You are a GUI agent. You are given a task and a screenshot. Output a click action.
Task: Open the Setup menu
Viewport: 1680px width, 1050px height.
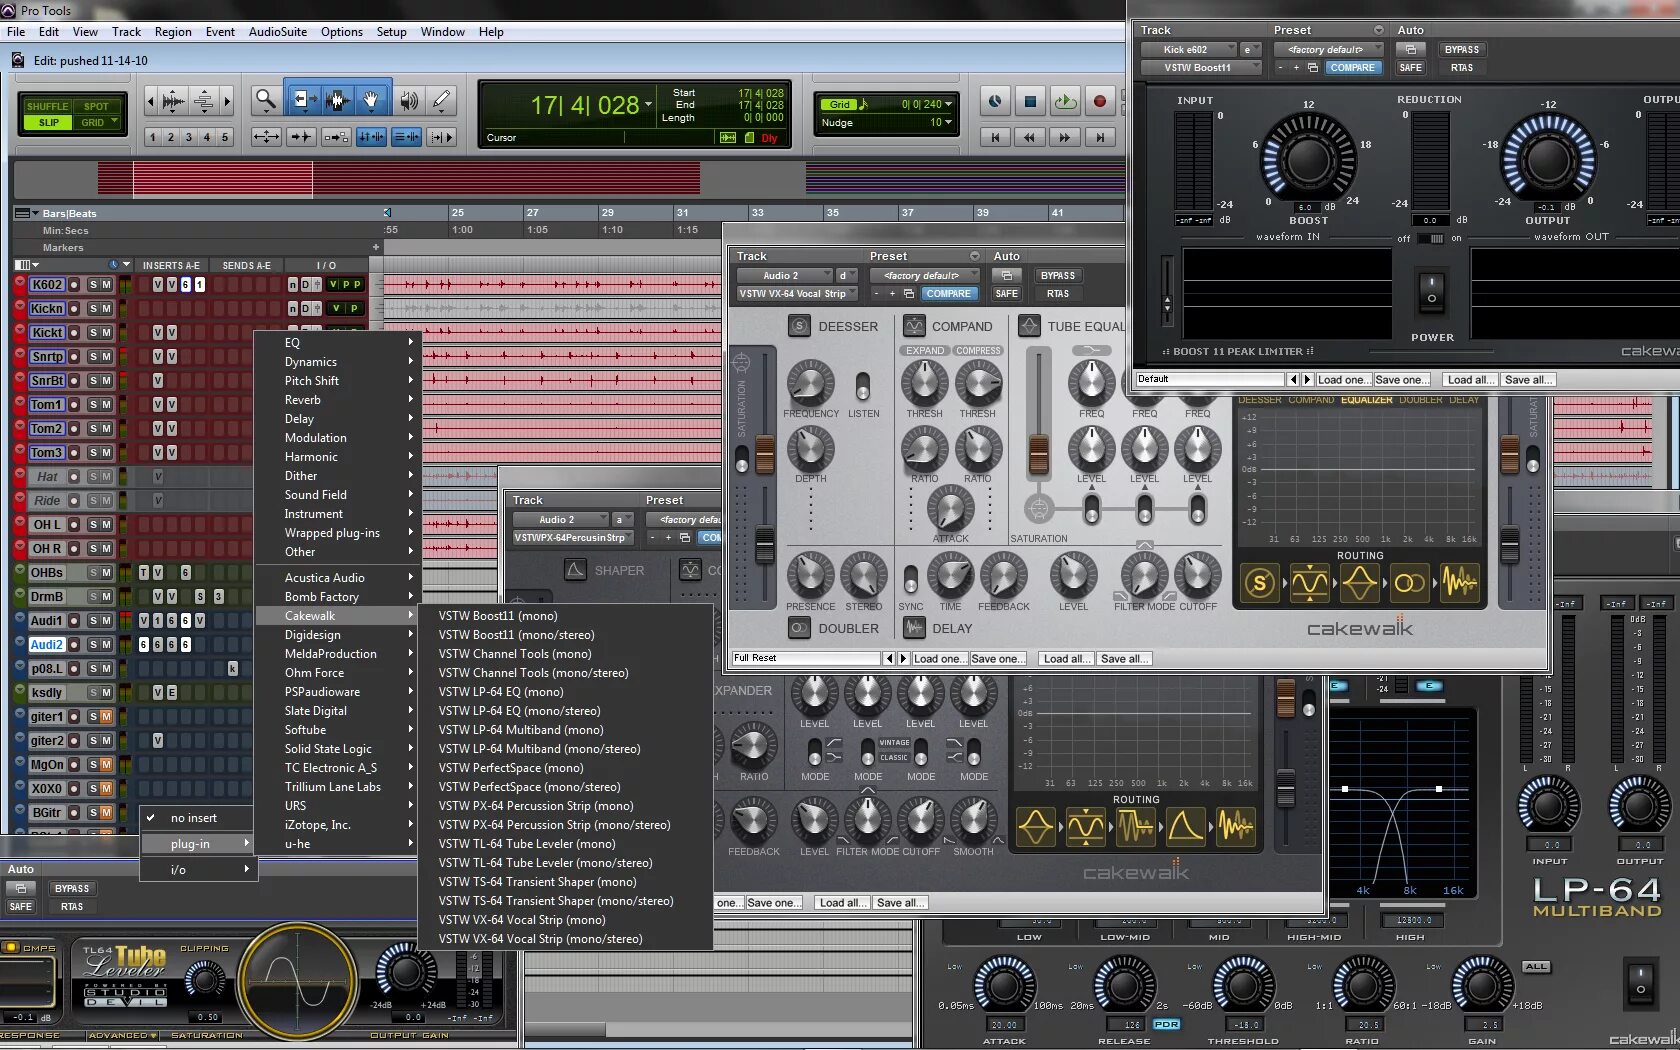[391, 32]
